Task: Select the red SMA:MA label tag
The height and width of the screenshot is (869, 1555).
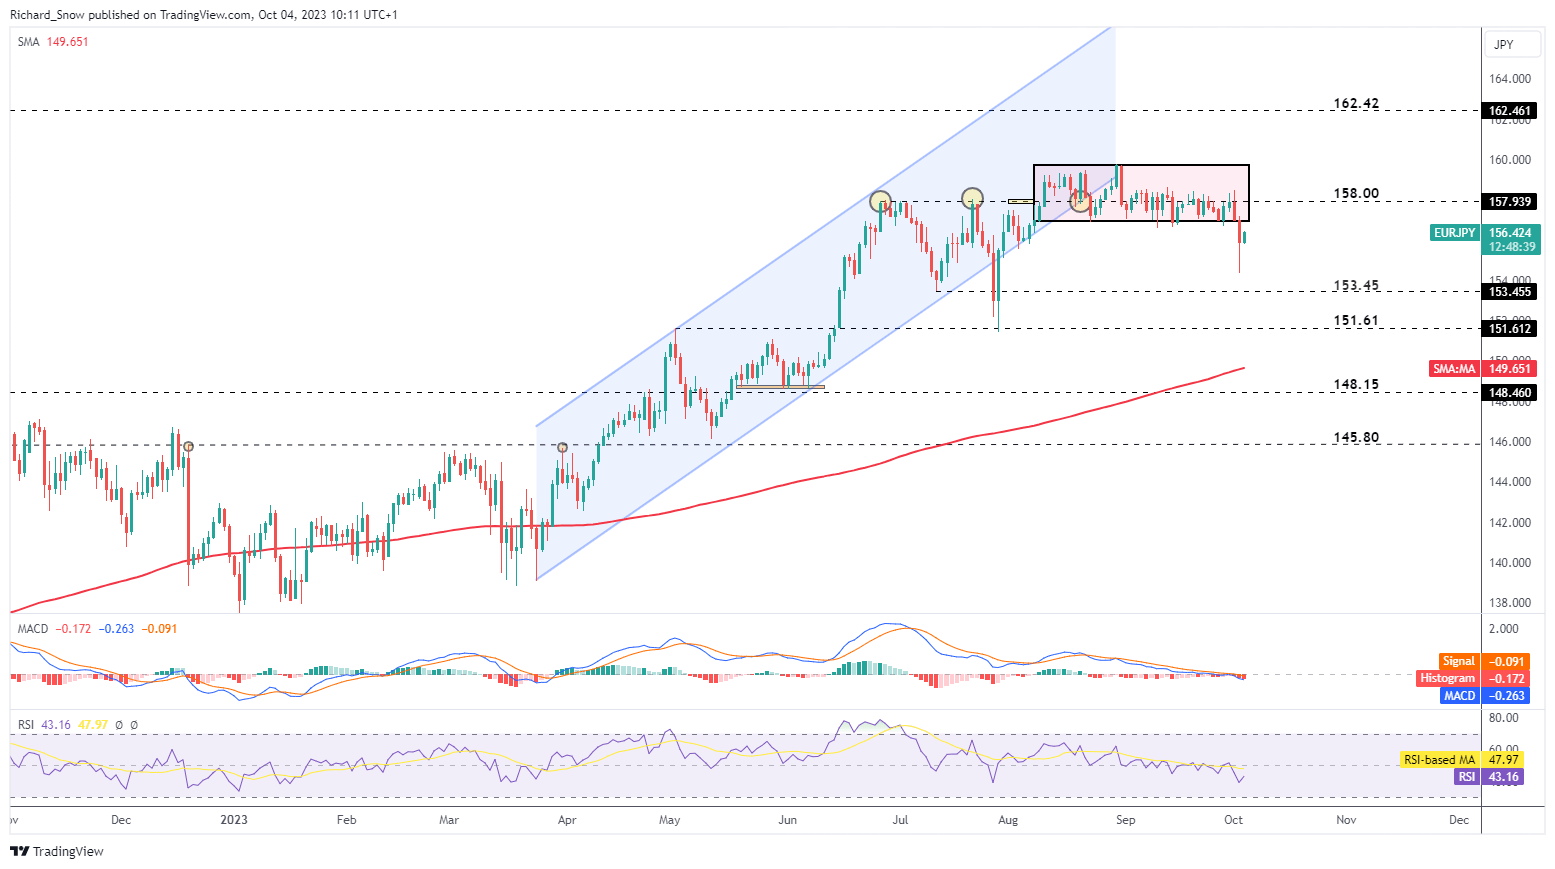Action: [1454, 369]
